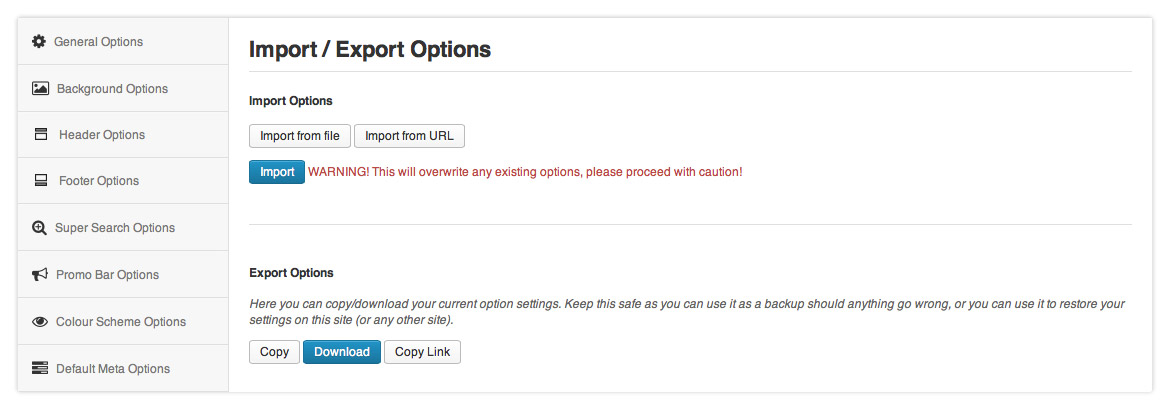1170x409 pixels.
Task: Switch to Background Options section
Action: [x=112, y=89]
